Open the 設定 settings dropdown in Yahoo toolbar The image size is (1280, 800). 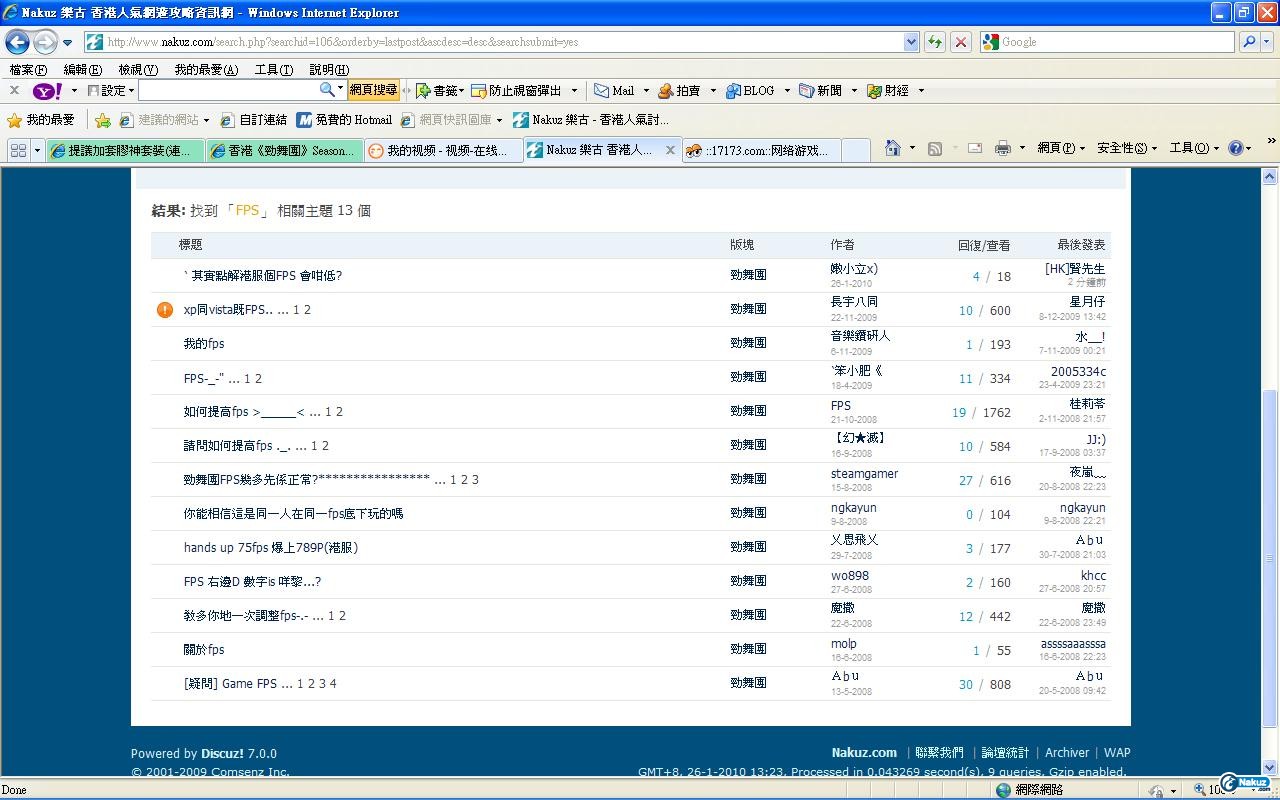[111, 90]
